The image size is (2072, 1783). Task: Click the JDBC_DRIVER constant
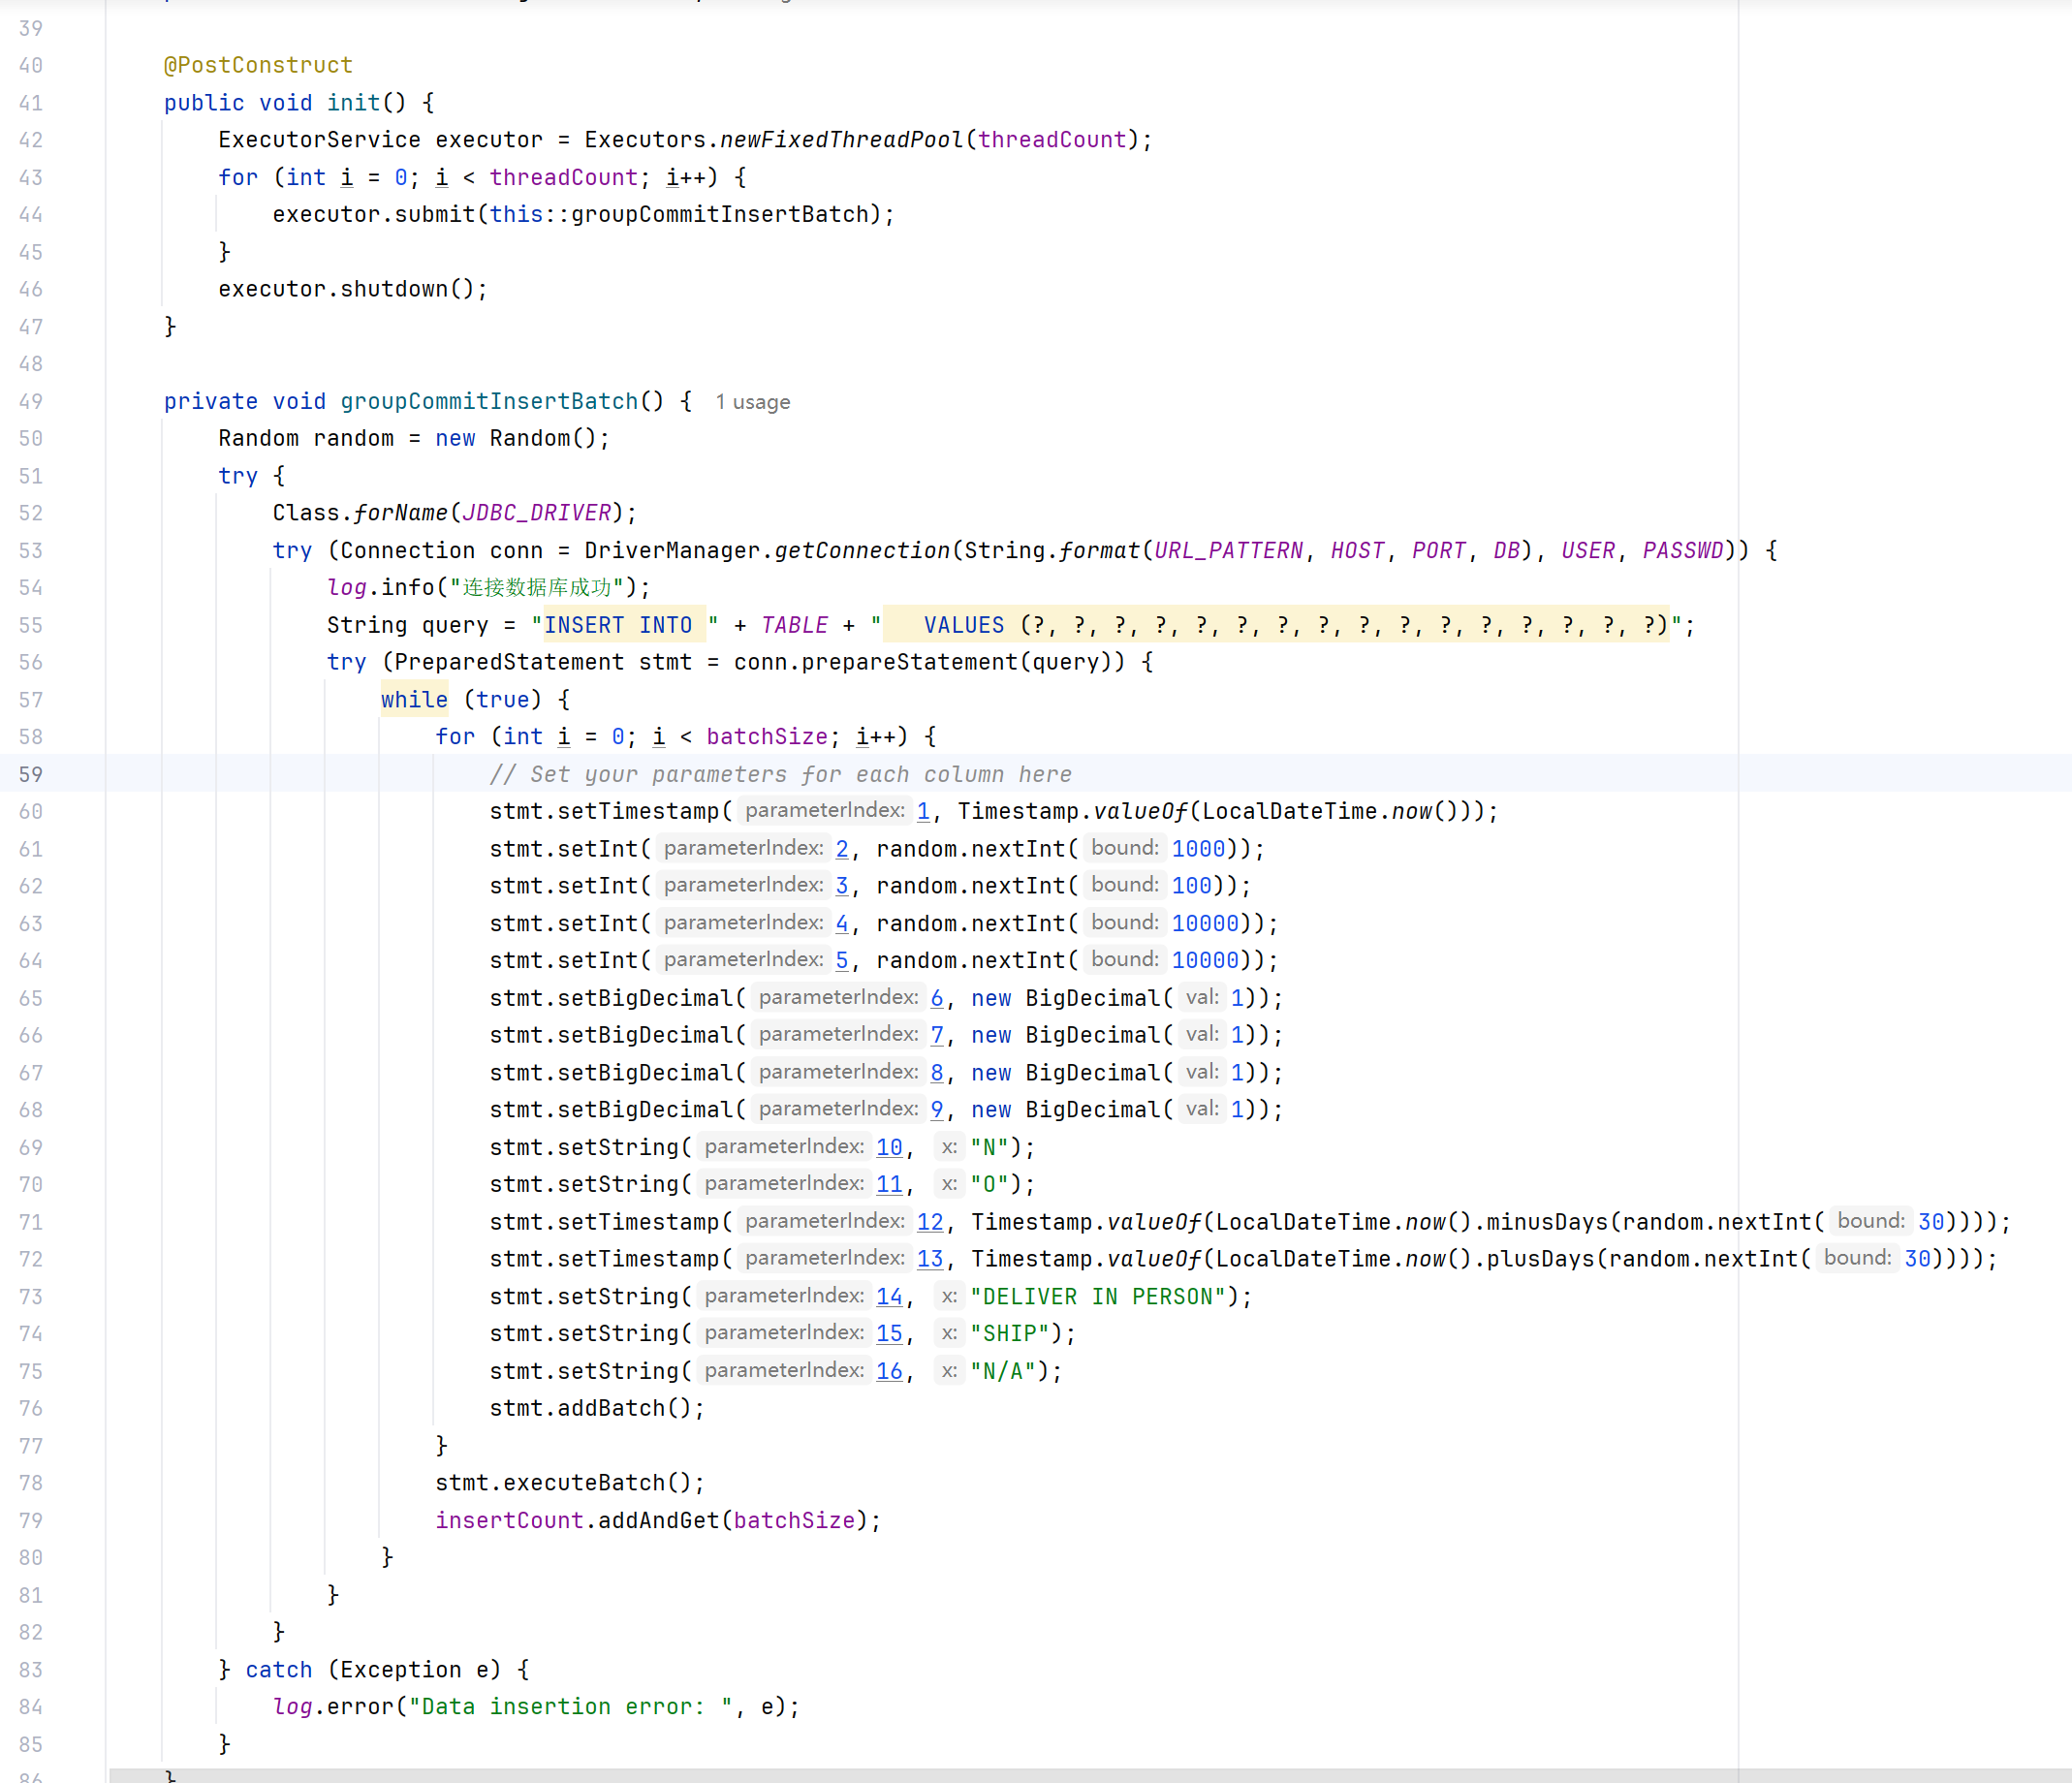536,513
